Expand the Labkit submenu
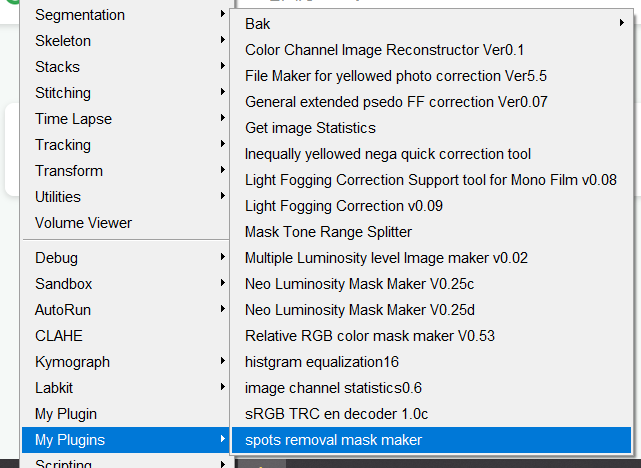 pyautogui.click(x=55, y=388)
